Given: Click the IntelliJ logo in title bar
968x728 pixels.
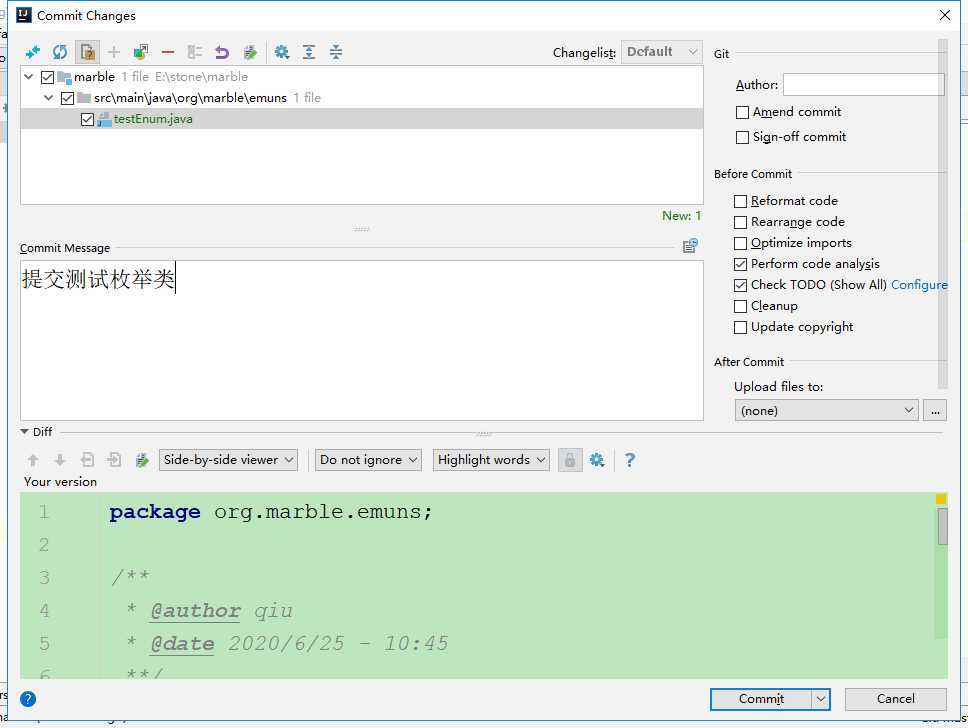Looking at the screenshot, I should (24, 15).
